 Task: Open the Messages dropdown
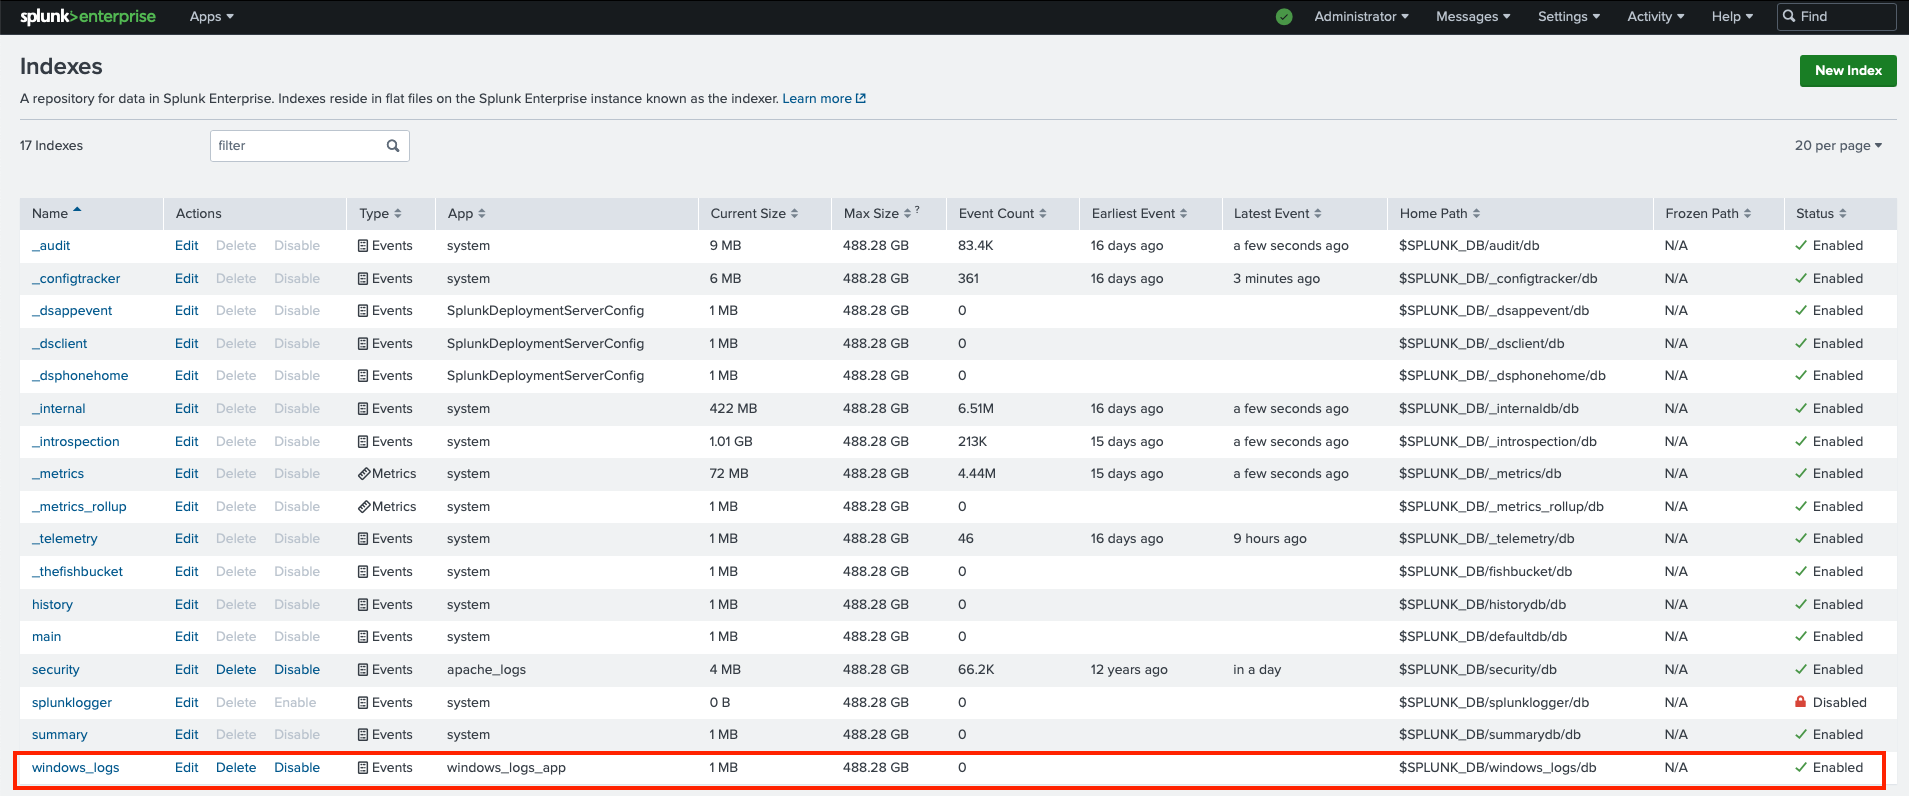tap(1473, 16)
